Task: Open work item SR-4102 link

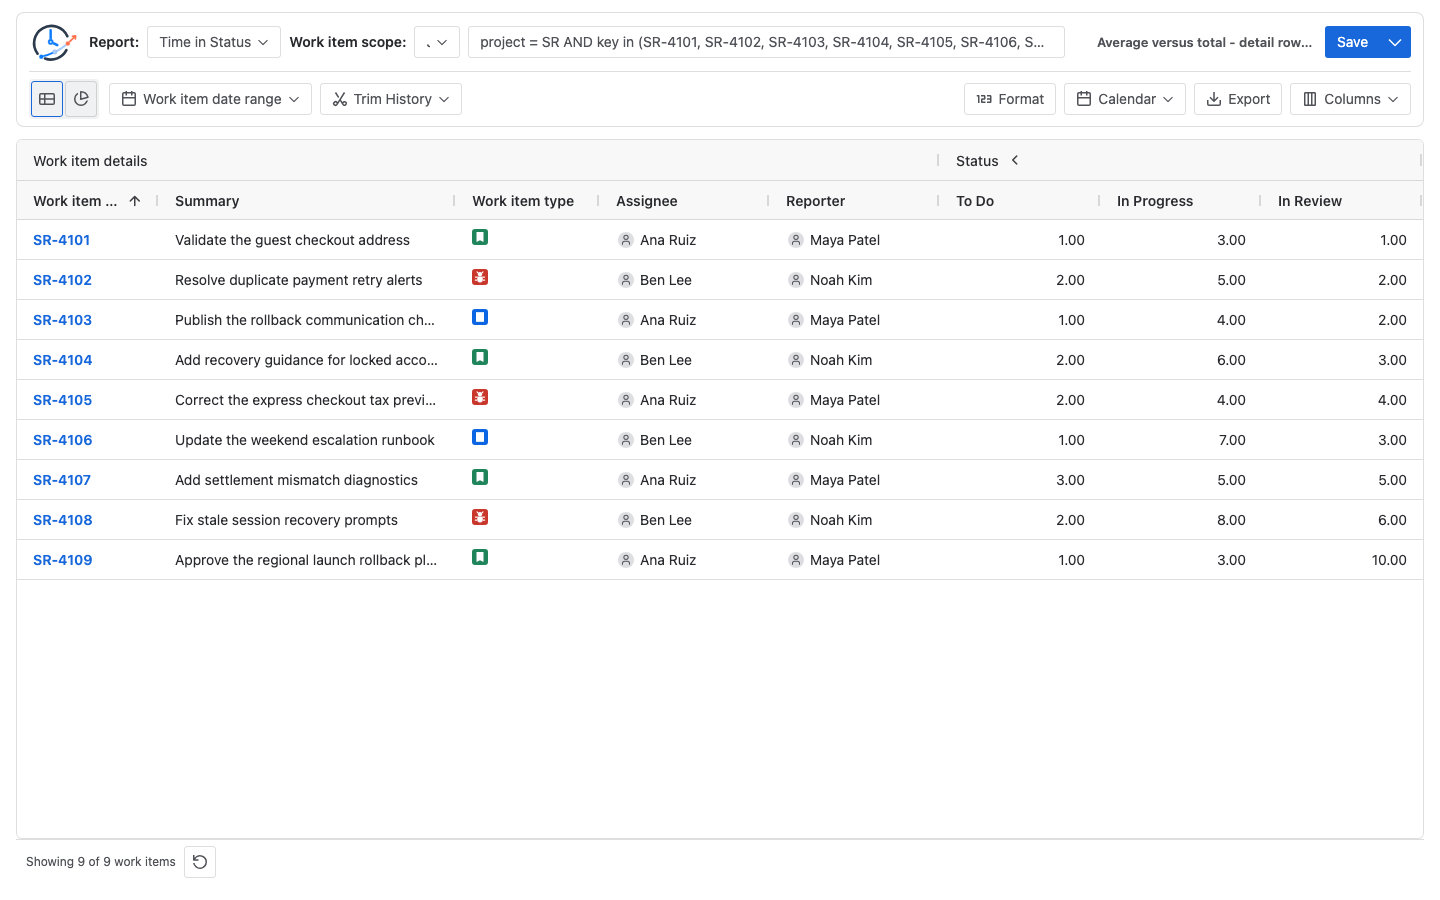Action: coord(62,280)
